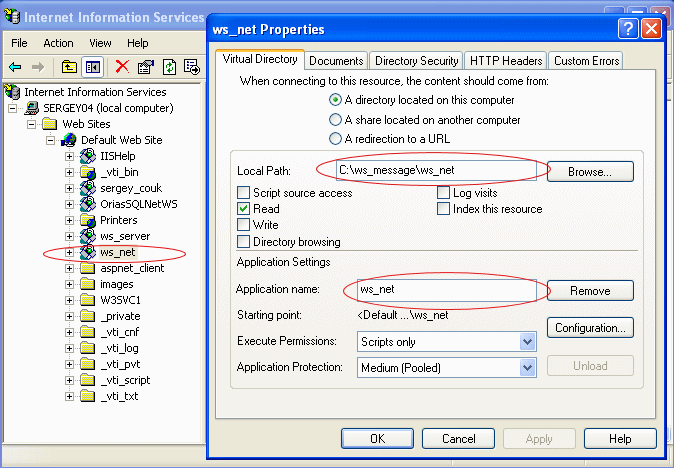This screenshot has height=468, width=674.
Task: Select the _vti_cnf tree row
Action: [119, 332]
